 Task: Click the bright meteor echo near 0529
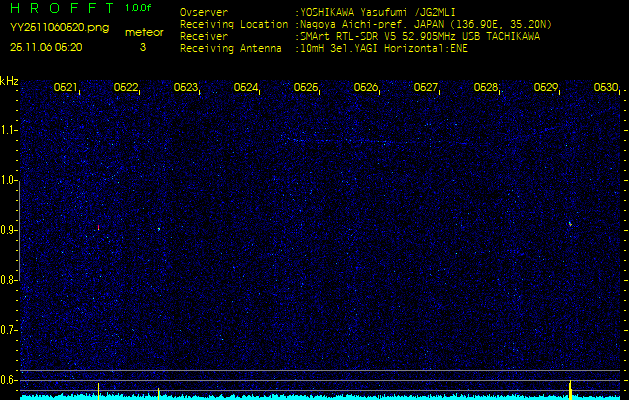click(x=570, y=224)
